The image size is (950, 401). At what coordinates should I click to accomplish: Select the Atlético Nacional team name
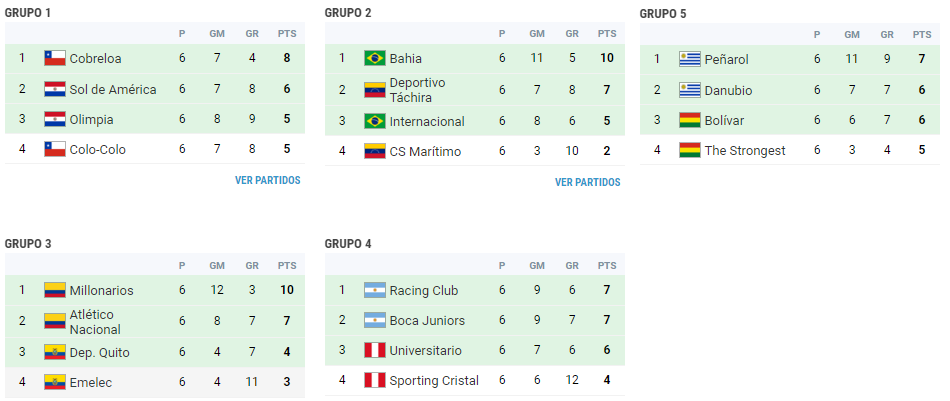pos(95,322)
